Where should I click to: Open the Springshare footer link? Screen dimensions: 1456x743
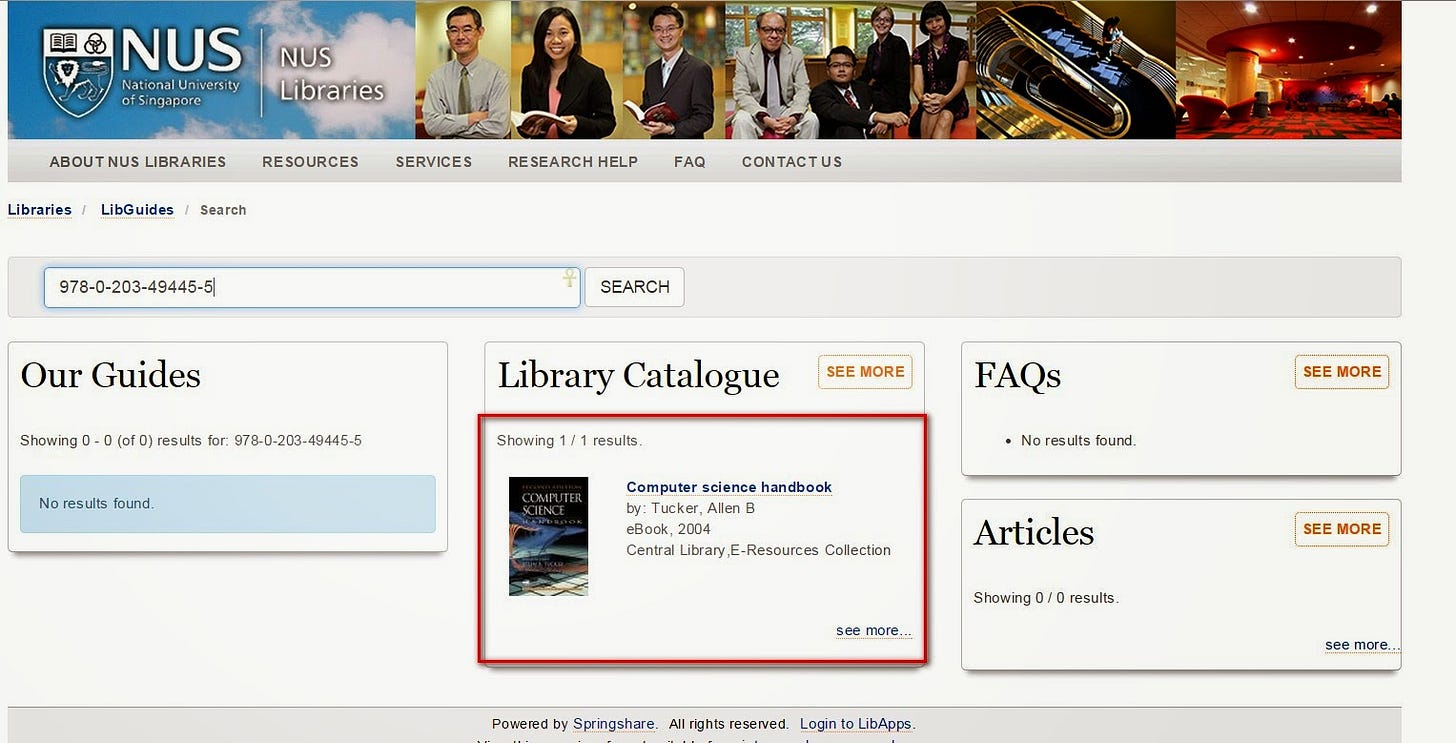point(614,724)
